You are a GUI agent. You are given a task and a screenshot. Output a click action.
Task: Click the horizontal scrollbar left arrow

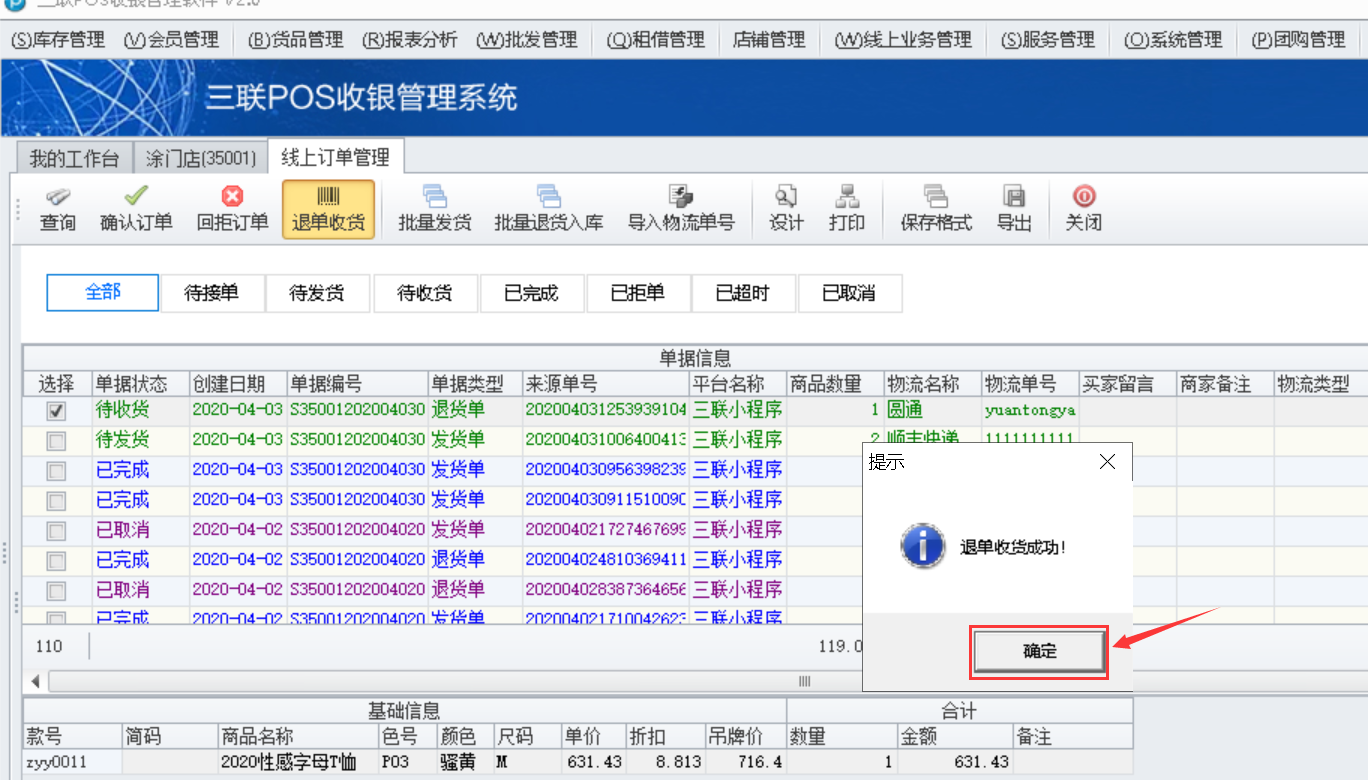[x=36, y=681]
